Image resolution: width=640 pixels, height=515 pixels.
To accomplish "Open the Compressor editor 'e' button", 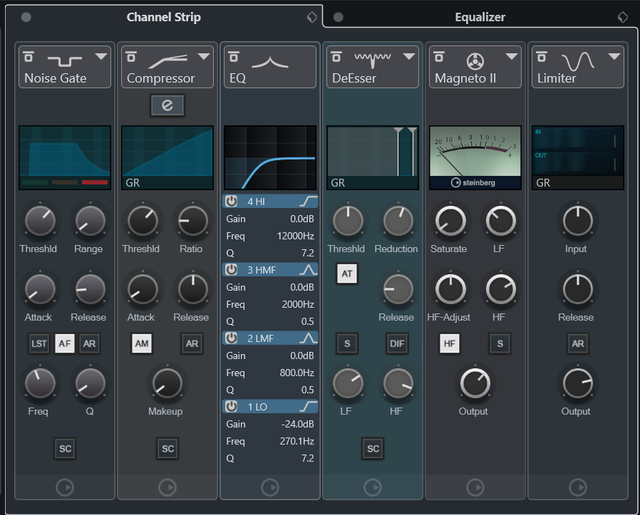I will click(167, 105).
